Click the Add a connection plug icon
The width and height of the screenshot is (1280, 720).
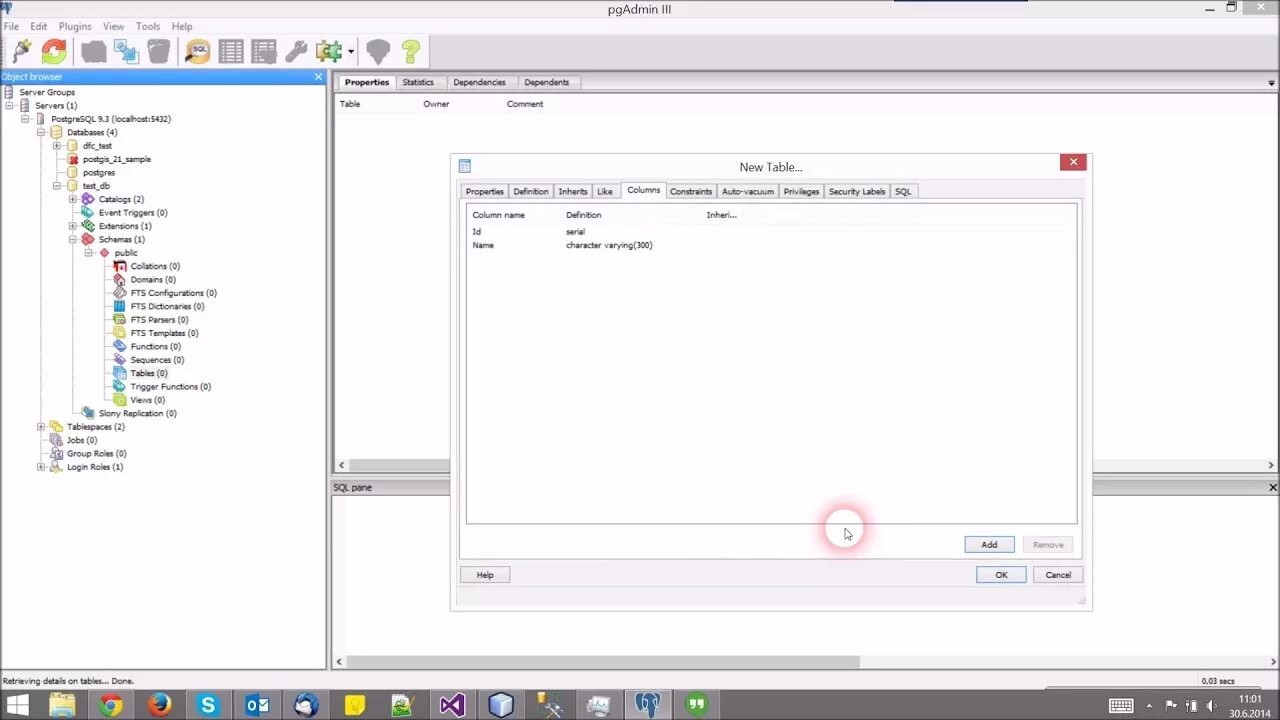point(21,51)
